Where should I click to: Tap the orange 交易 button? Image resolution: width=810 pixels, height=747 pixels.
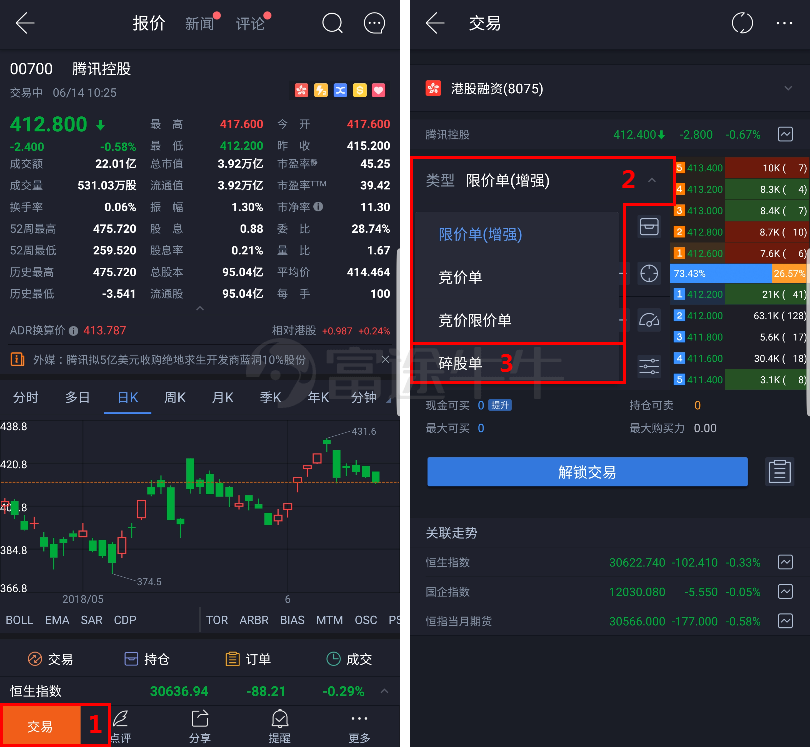pos(40,726)
